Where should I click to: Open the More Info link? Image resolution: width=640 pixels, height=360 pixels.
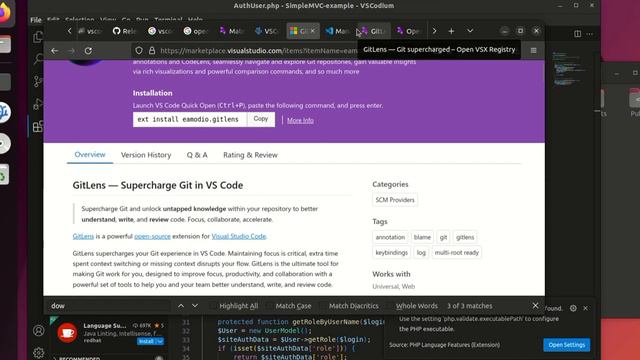tap(300, 120)
